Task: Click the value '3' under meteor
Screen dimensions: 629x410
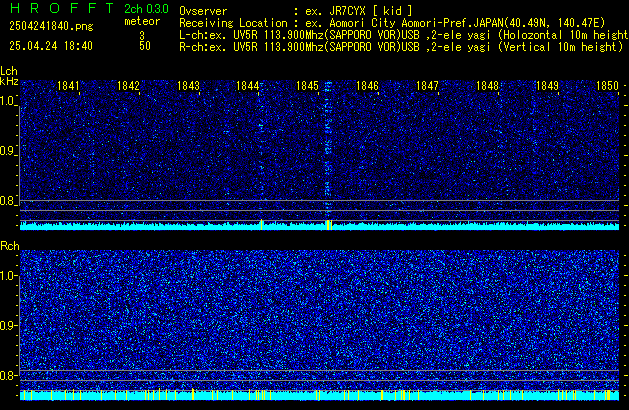Action: [x=142, y=35]
